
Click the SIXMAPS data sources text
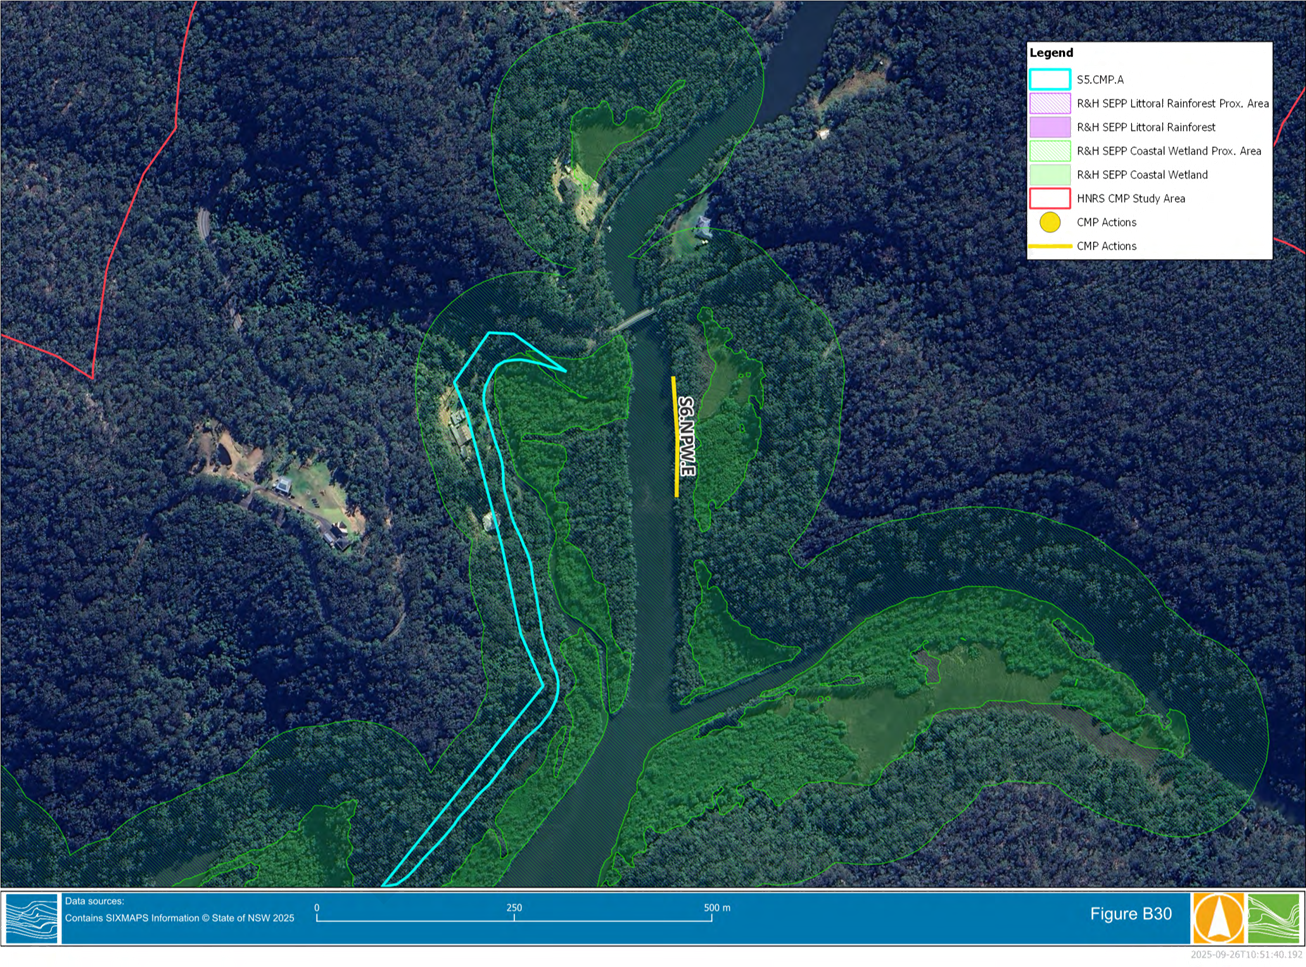(x=180, y=918)
